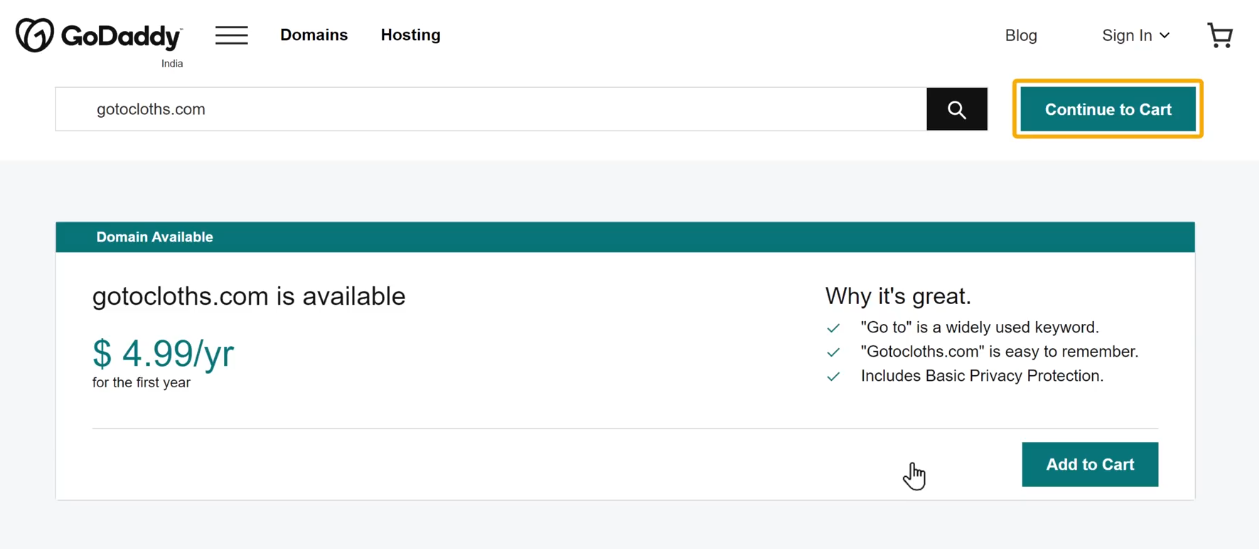Image resolution: width=1259 pixels, height=549 pixels.
Task: Click the magnifier search button
Action: pos(957,109)
